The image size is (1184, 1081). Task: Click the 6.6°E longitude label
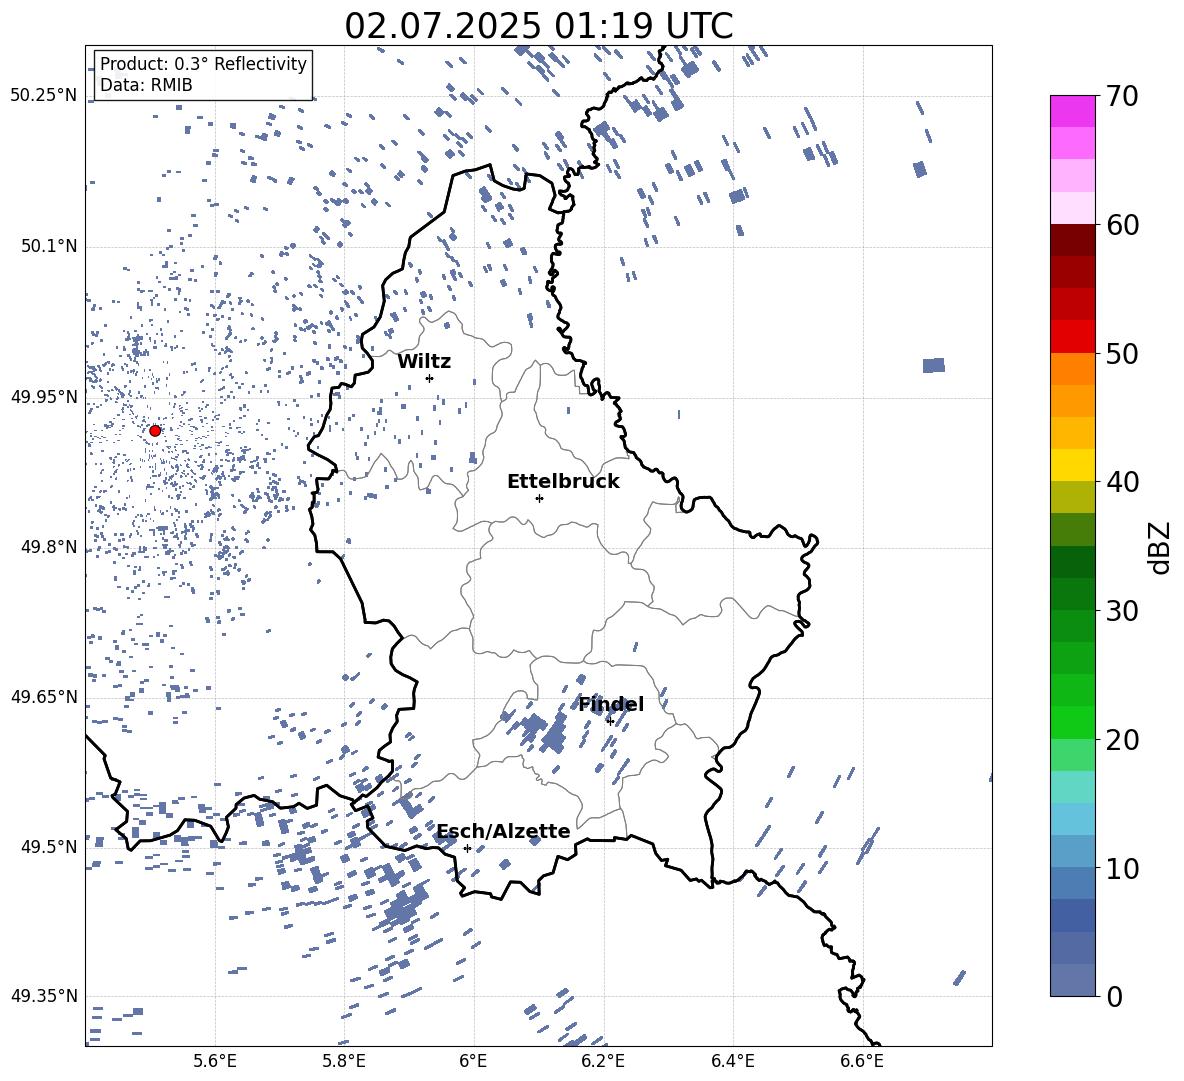click(862, 1061)
